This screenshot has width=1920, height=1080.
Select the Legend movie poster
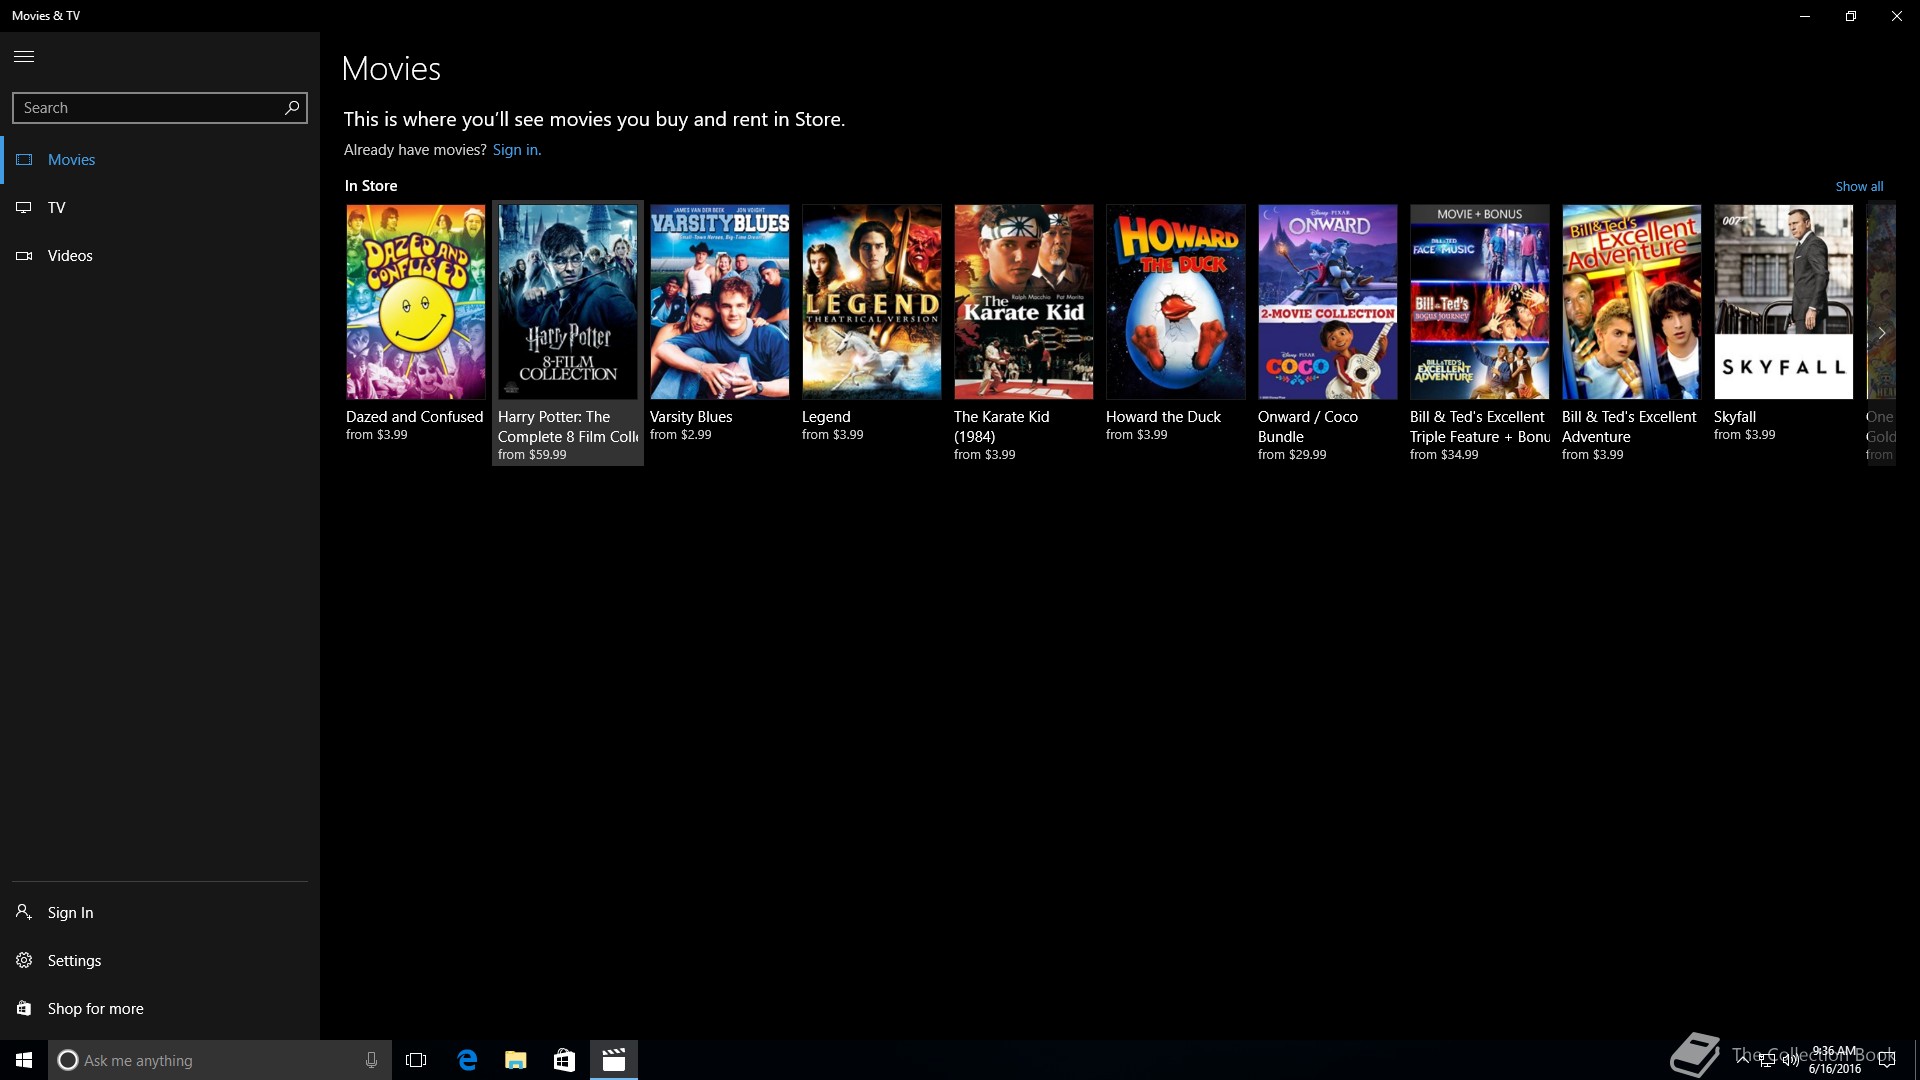[x=872, y=302]
